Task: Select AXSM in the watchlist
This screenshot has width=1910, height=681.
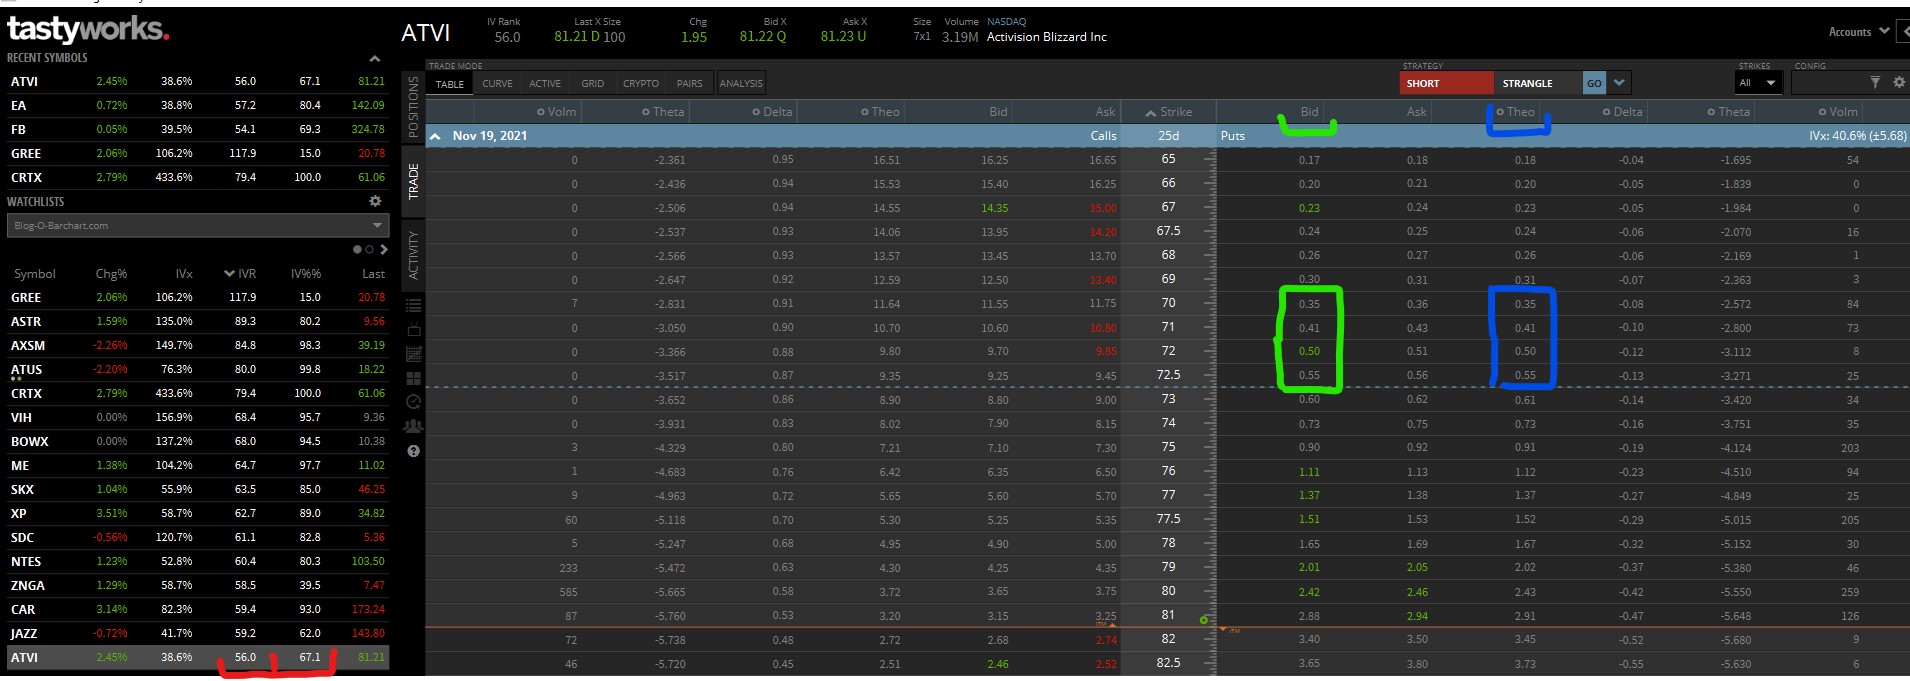Action: coord(197,345)
